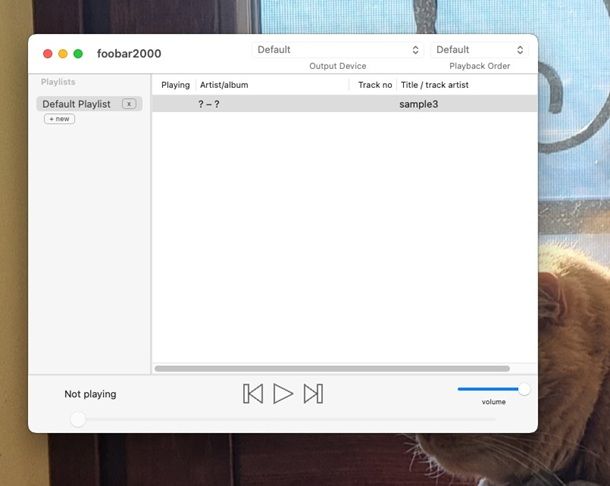Click the Play button
The height and width of the screenshot is (486, 610).
283,394
